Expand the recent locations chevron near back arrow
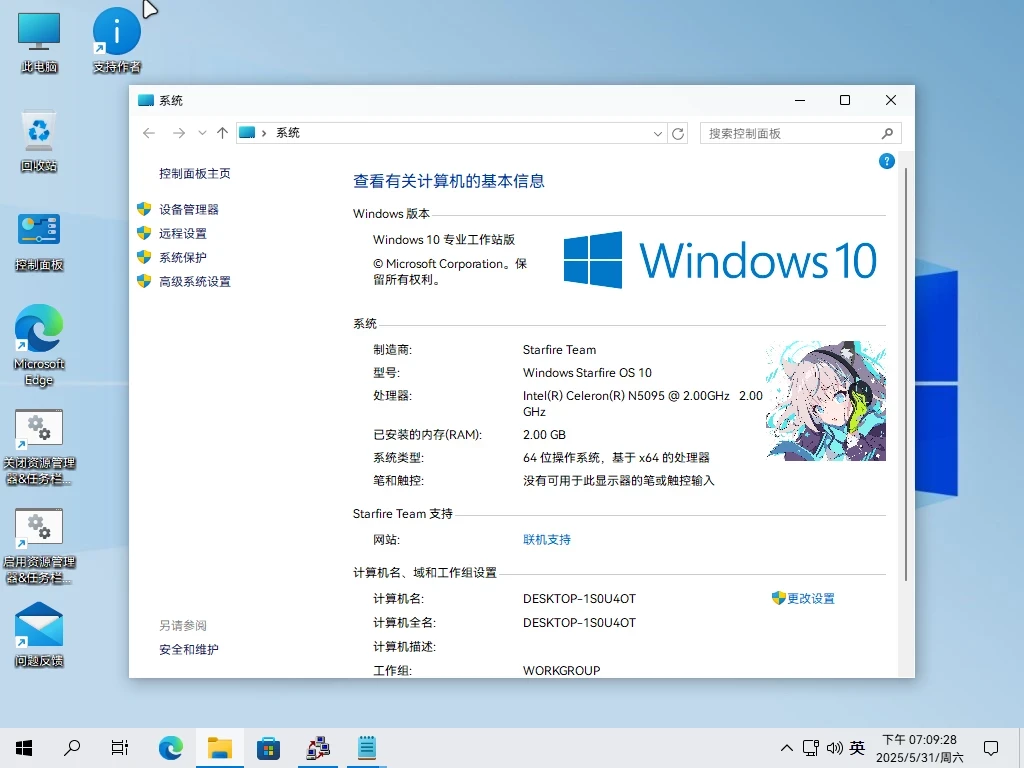This screenshot has height=768, width=1024. pos(202,132)
